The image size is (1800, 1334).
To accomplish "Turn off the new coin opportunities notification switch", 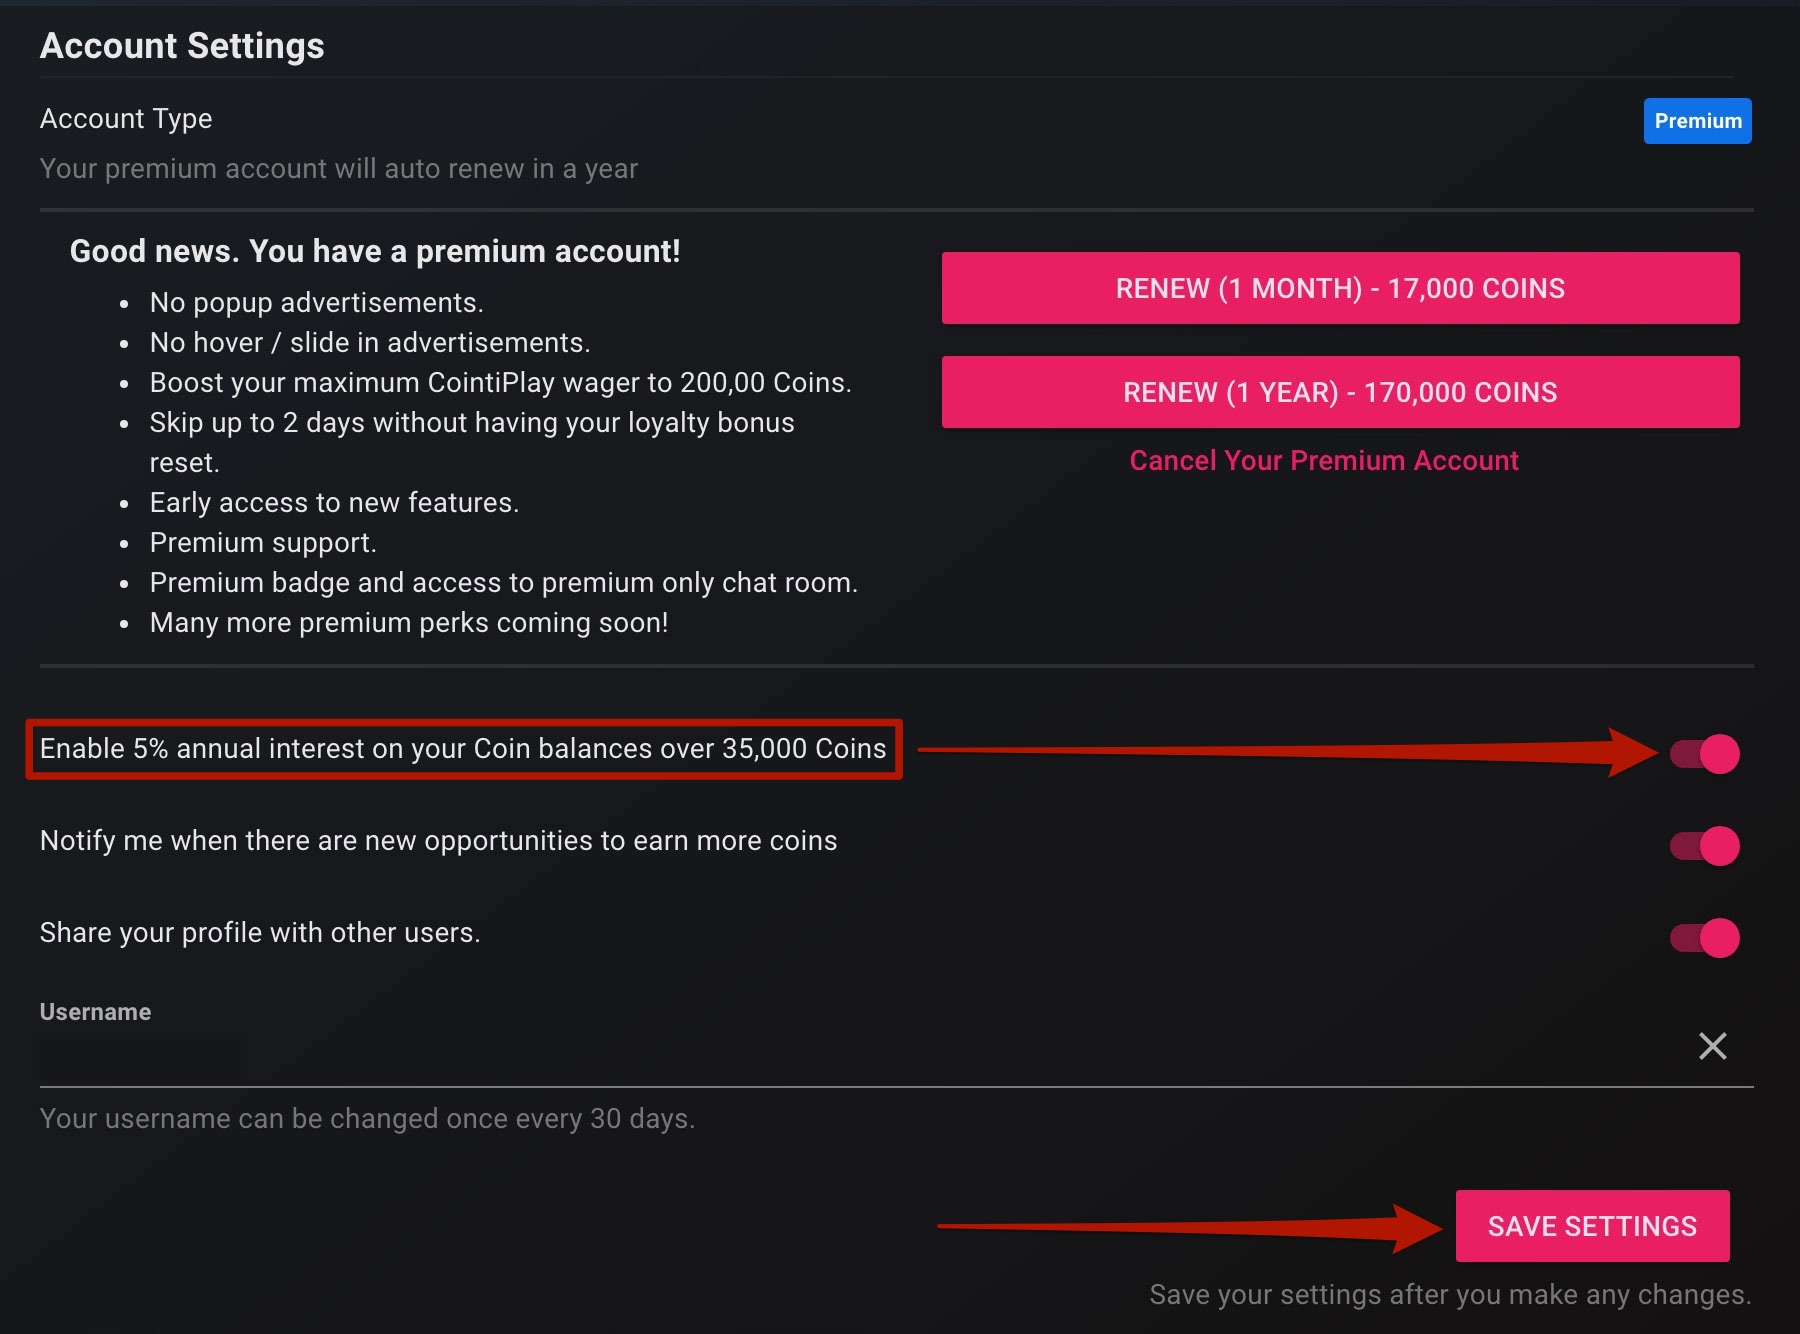I will pos(1705,846).
